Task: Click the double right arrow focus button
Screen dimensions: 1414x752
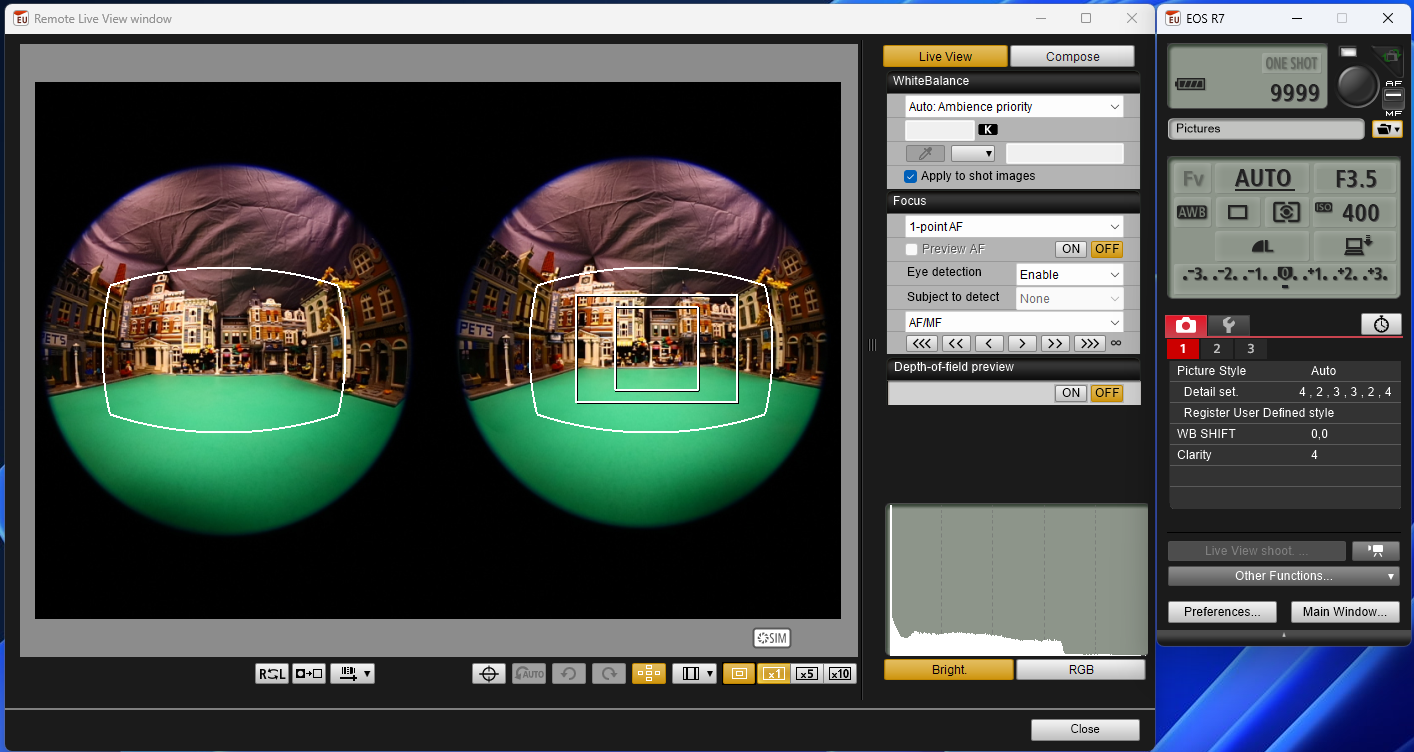Action: [1055, 343]
